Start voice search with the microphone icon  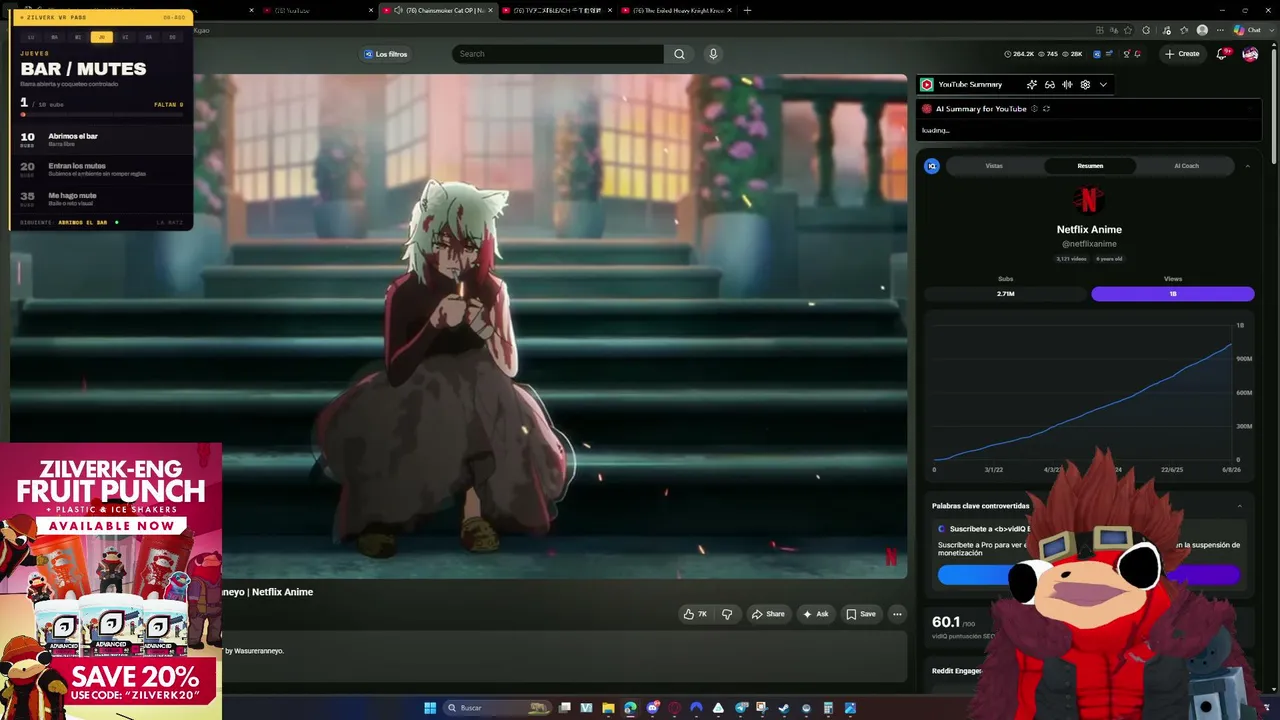point(713,54)
